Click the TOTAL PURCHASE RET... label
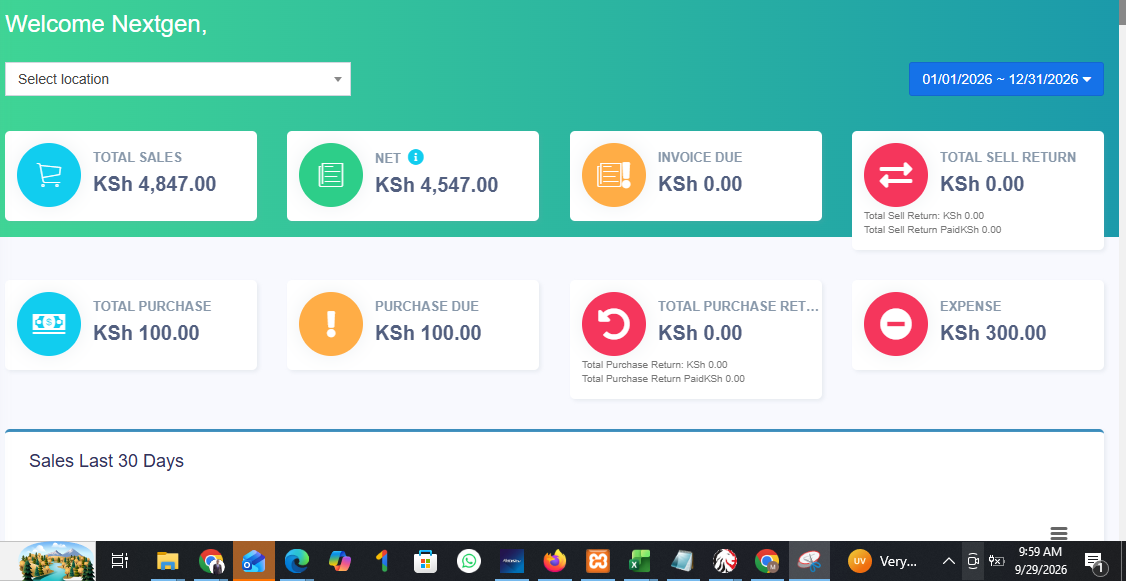This screenshot has width=1126, height=581. coord(738,306)
